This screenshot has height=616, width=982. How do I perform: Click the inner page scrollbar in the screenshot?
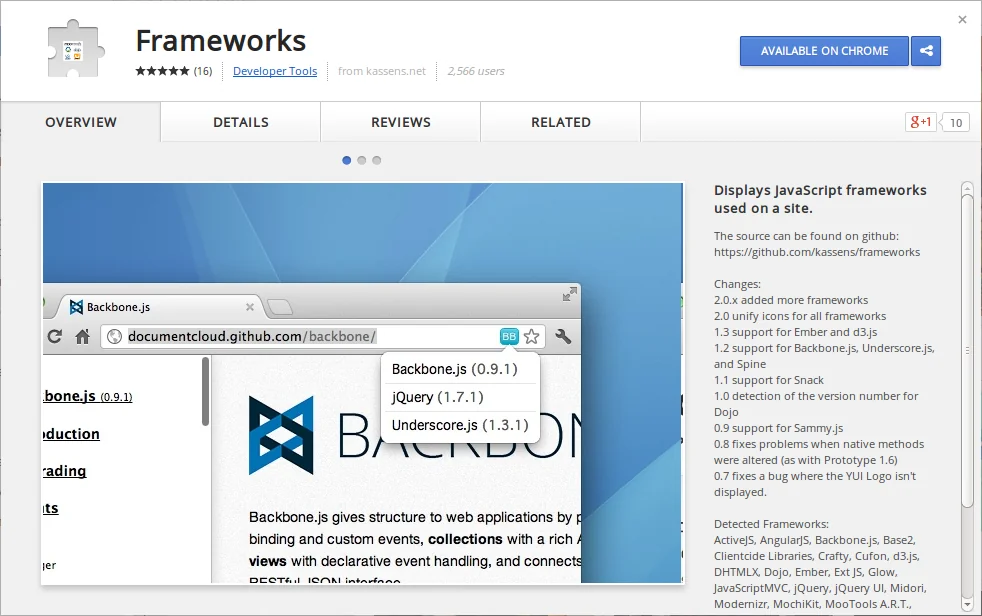point(205,392)
